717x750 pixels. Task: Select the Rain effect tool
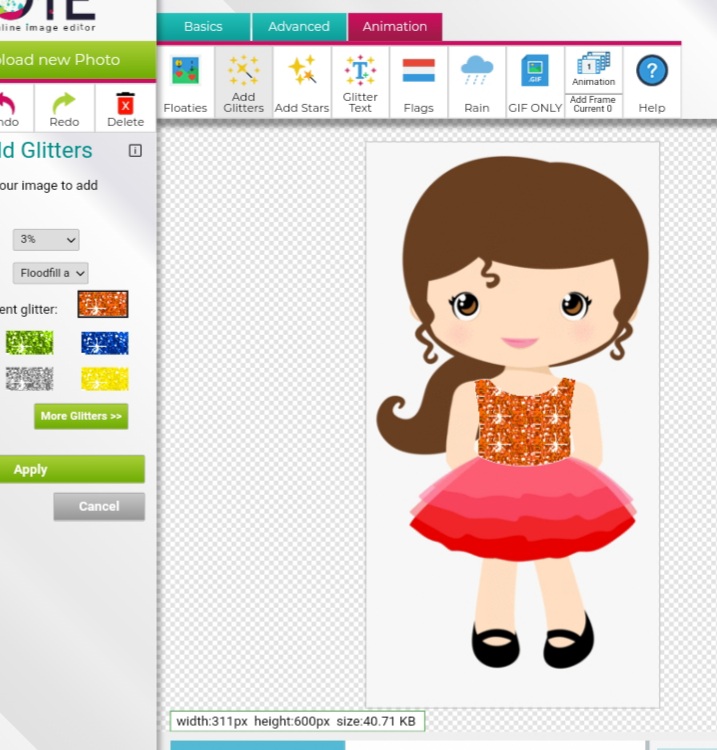click(x=477, y=82)
